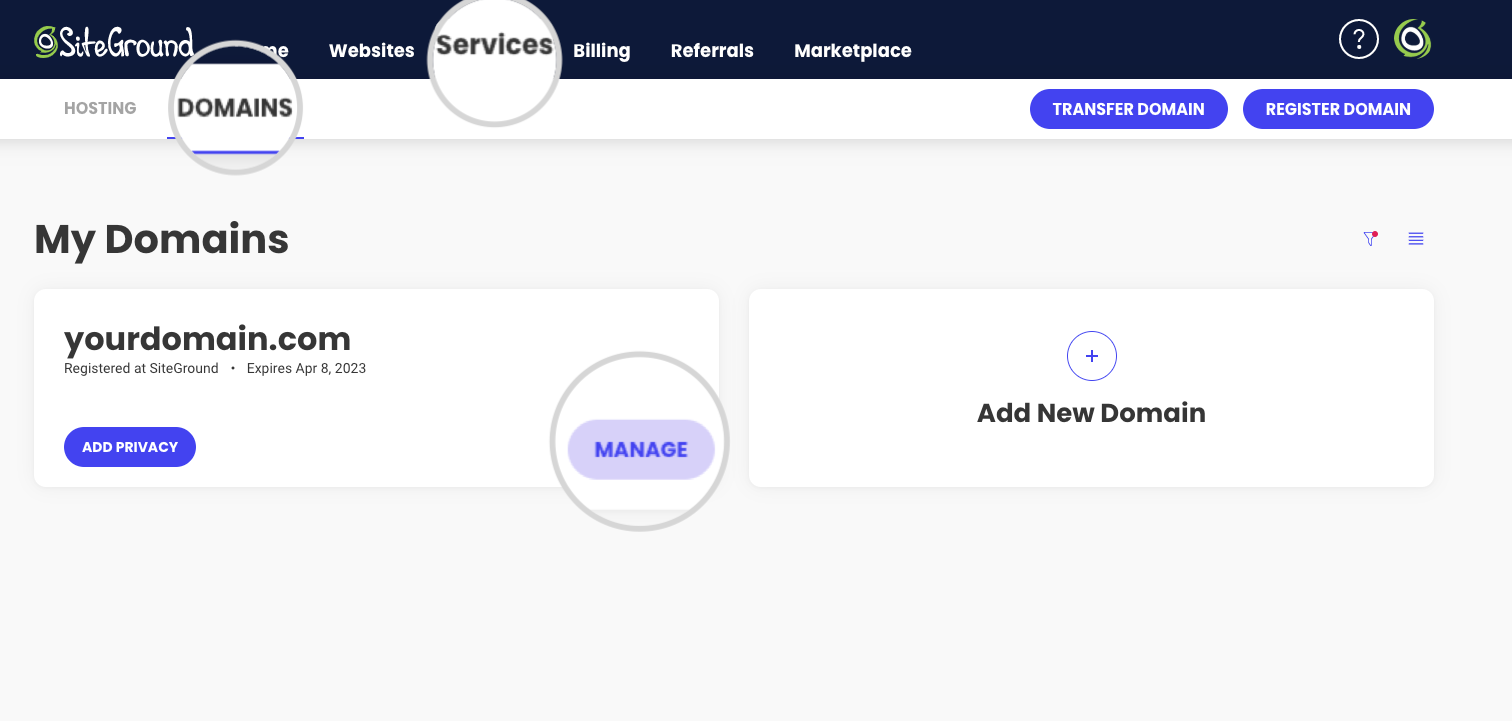Screen dimensions: 1512x721
Task: Click the Register Domain button
Action: pos(1338,109)
